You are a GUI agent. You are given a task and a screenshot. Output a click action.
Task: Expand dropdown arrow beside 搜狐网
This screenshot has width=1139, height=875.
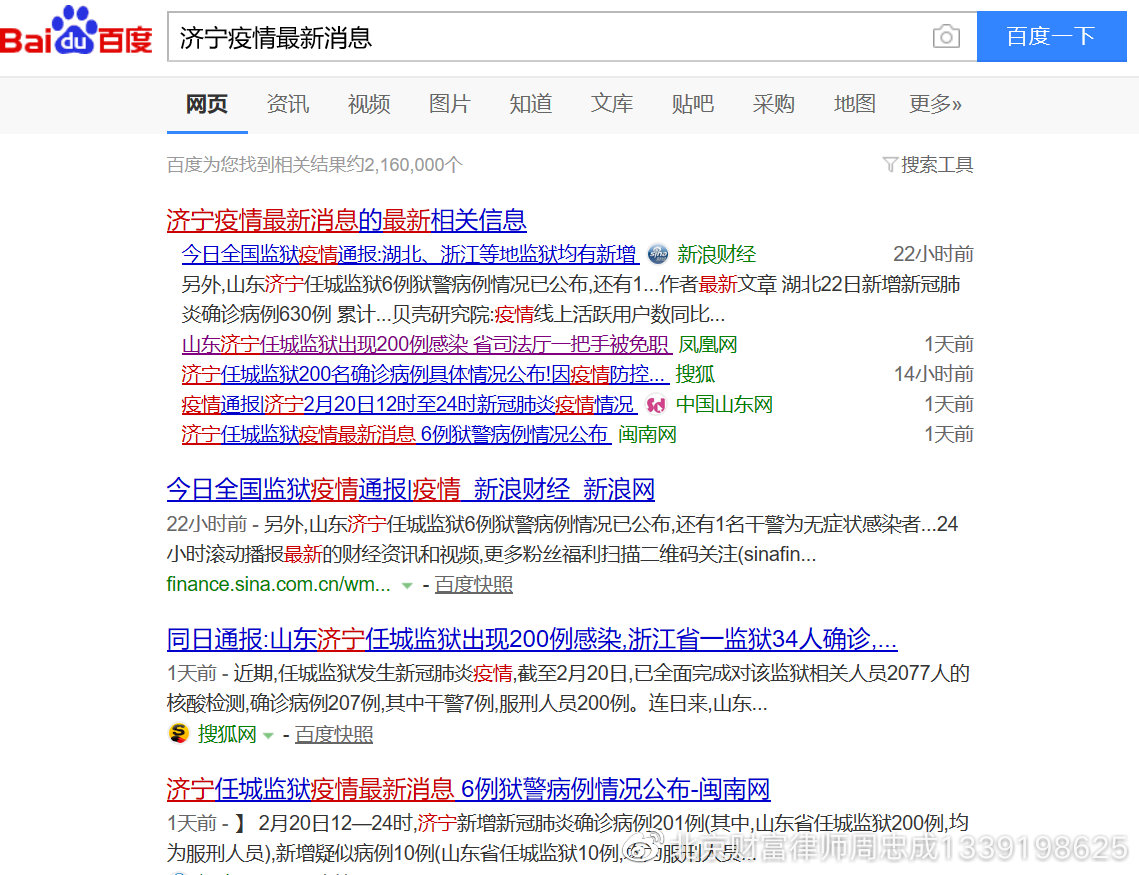click(x=268, y=735)
